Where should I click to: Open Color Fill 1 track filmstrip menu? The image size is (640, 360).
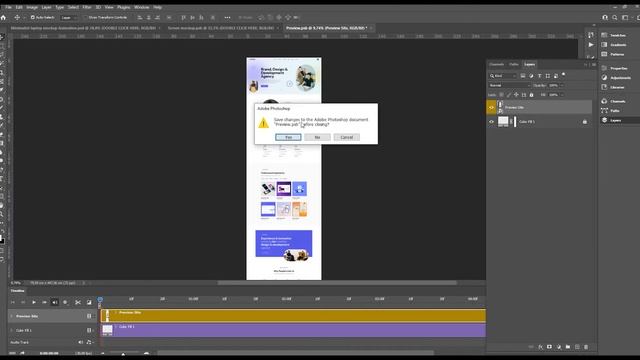coord(89,330)
